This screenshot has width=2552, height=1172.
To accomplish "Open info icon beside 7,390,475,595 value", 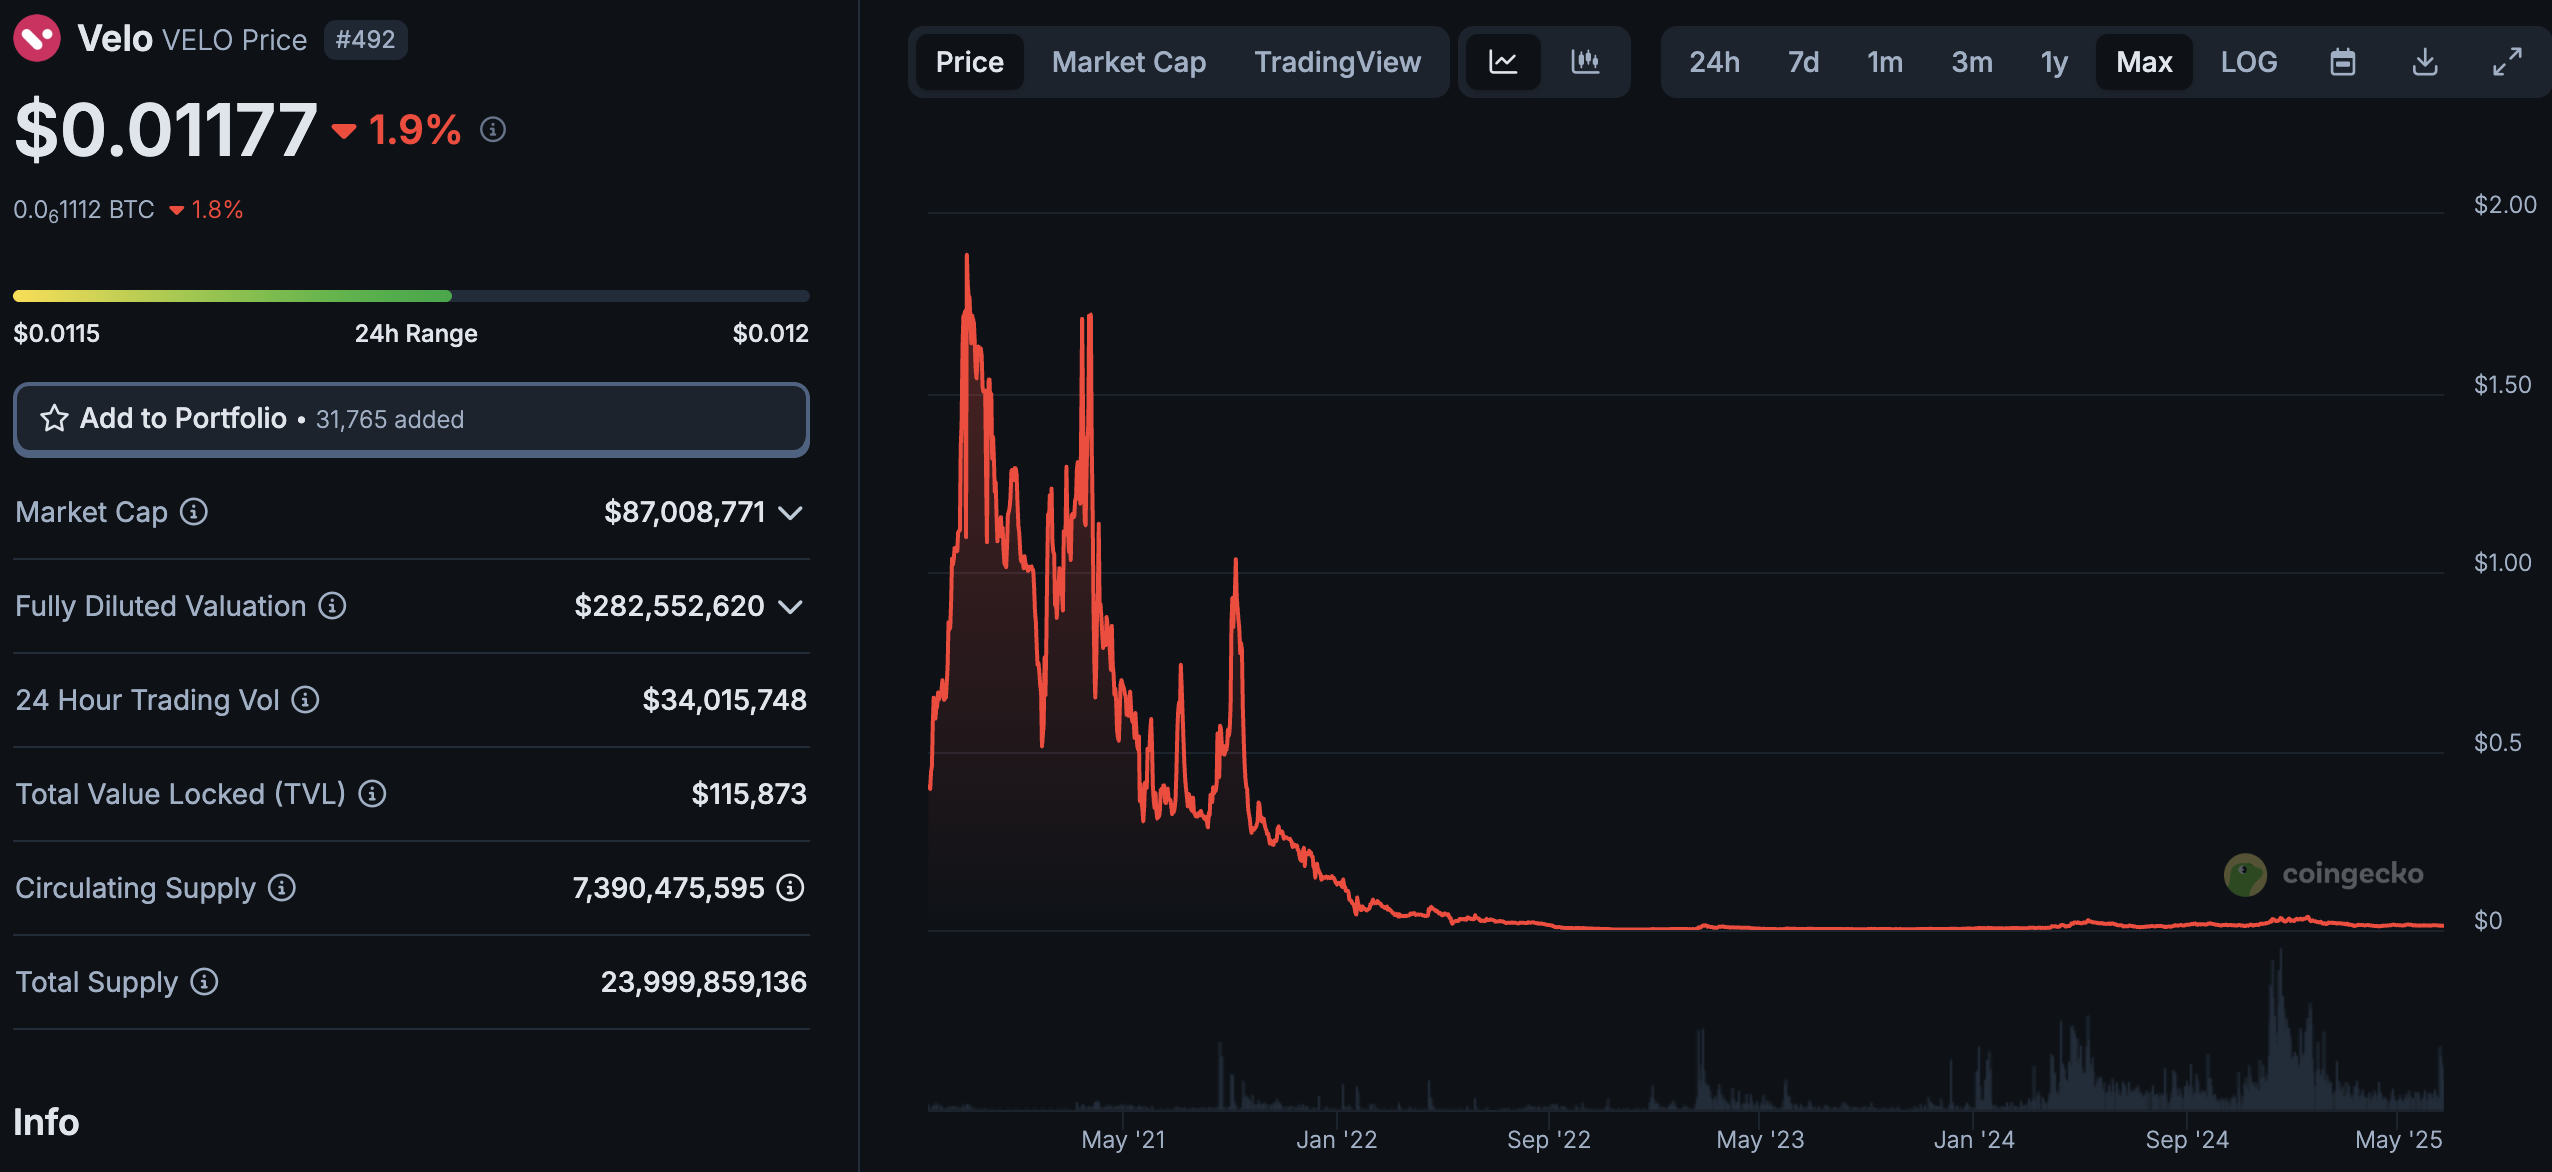I will point(790,888).
